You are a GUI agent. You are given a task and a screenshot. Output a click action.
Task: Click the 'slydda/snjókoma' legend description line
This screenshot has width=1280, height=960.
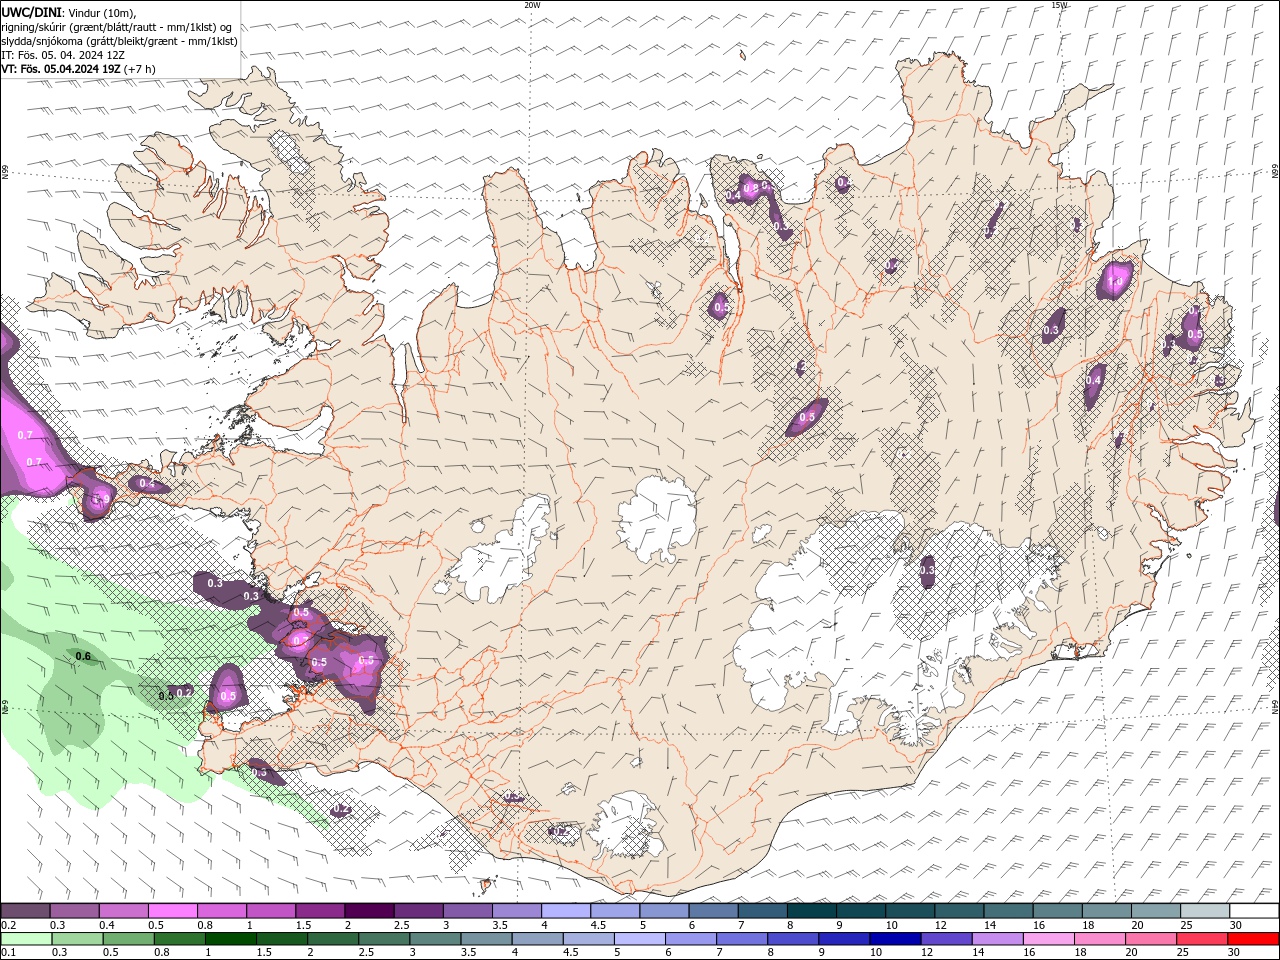119,41
